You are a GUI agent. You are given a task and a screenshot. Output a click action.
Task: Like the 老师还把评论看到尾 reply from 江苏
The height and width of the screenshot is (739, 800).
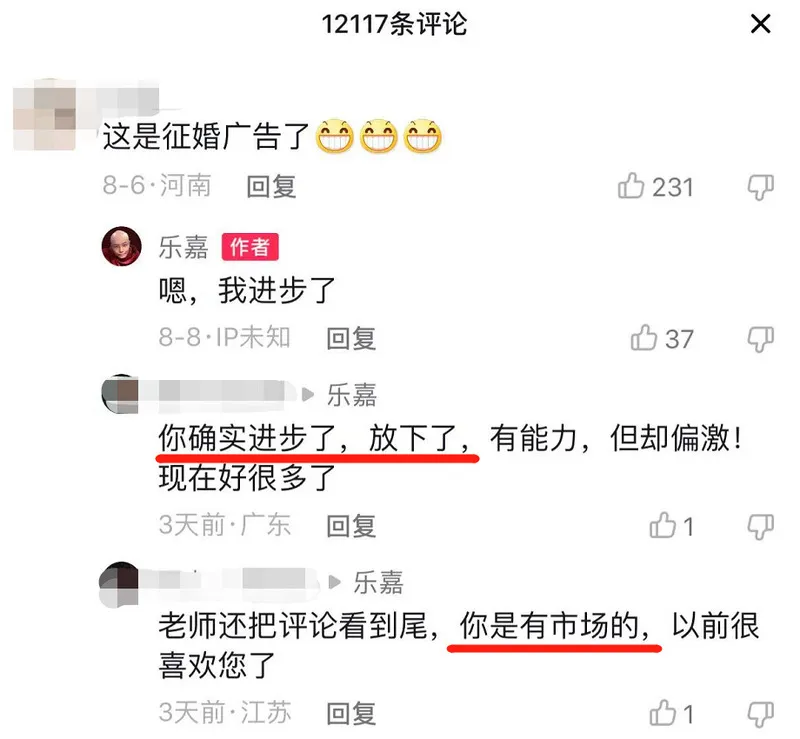click(x=663, y=712)
